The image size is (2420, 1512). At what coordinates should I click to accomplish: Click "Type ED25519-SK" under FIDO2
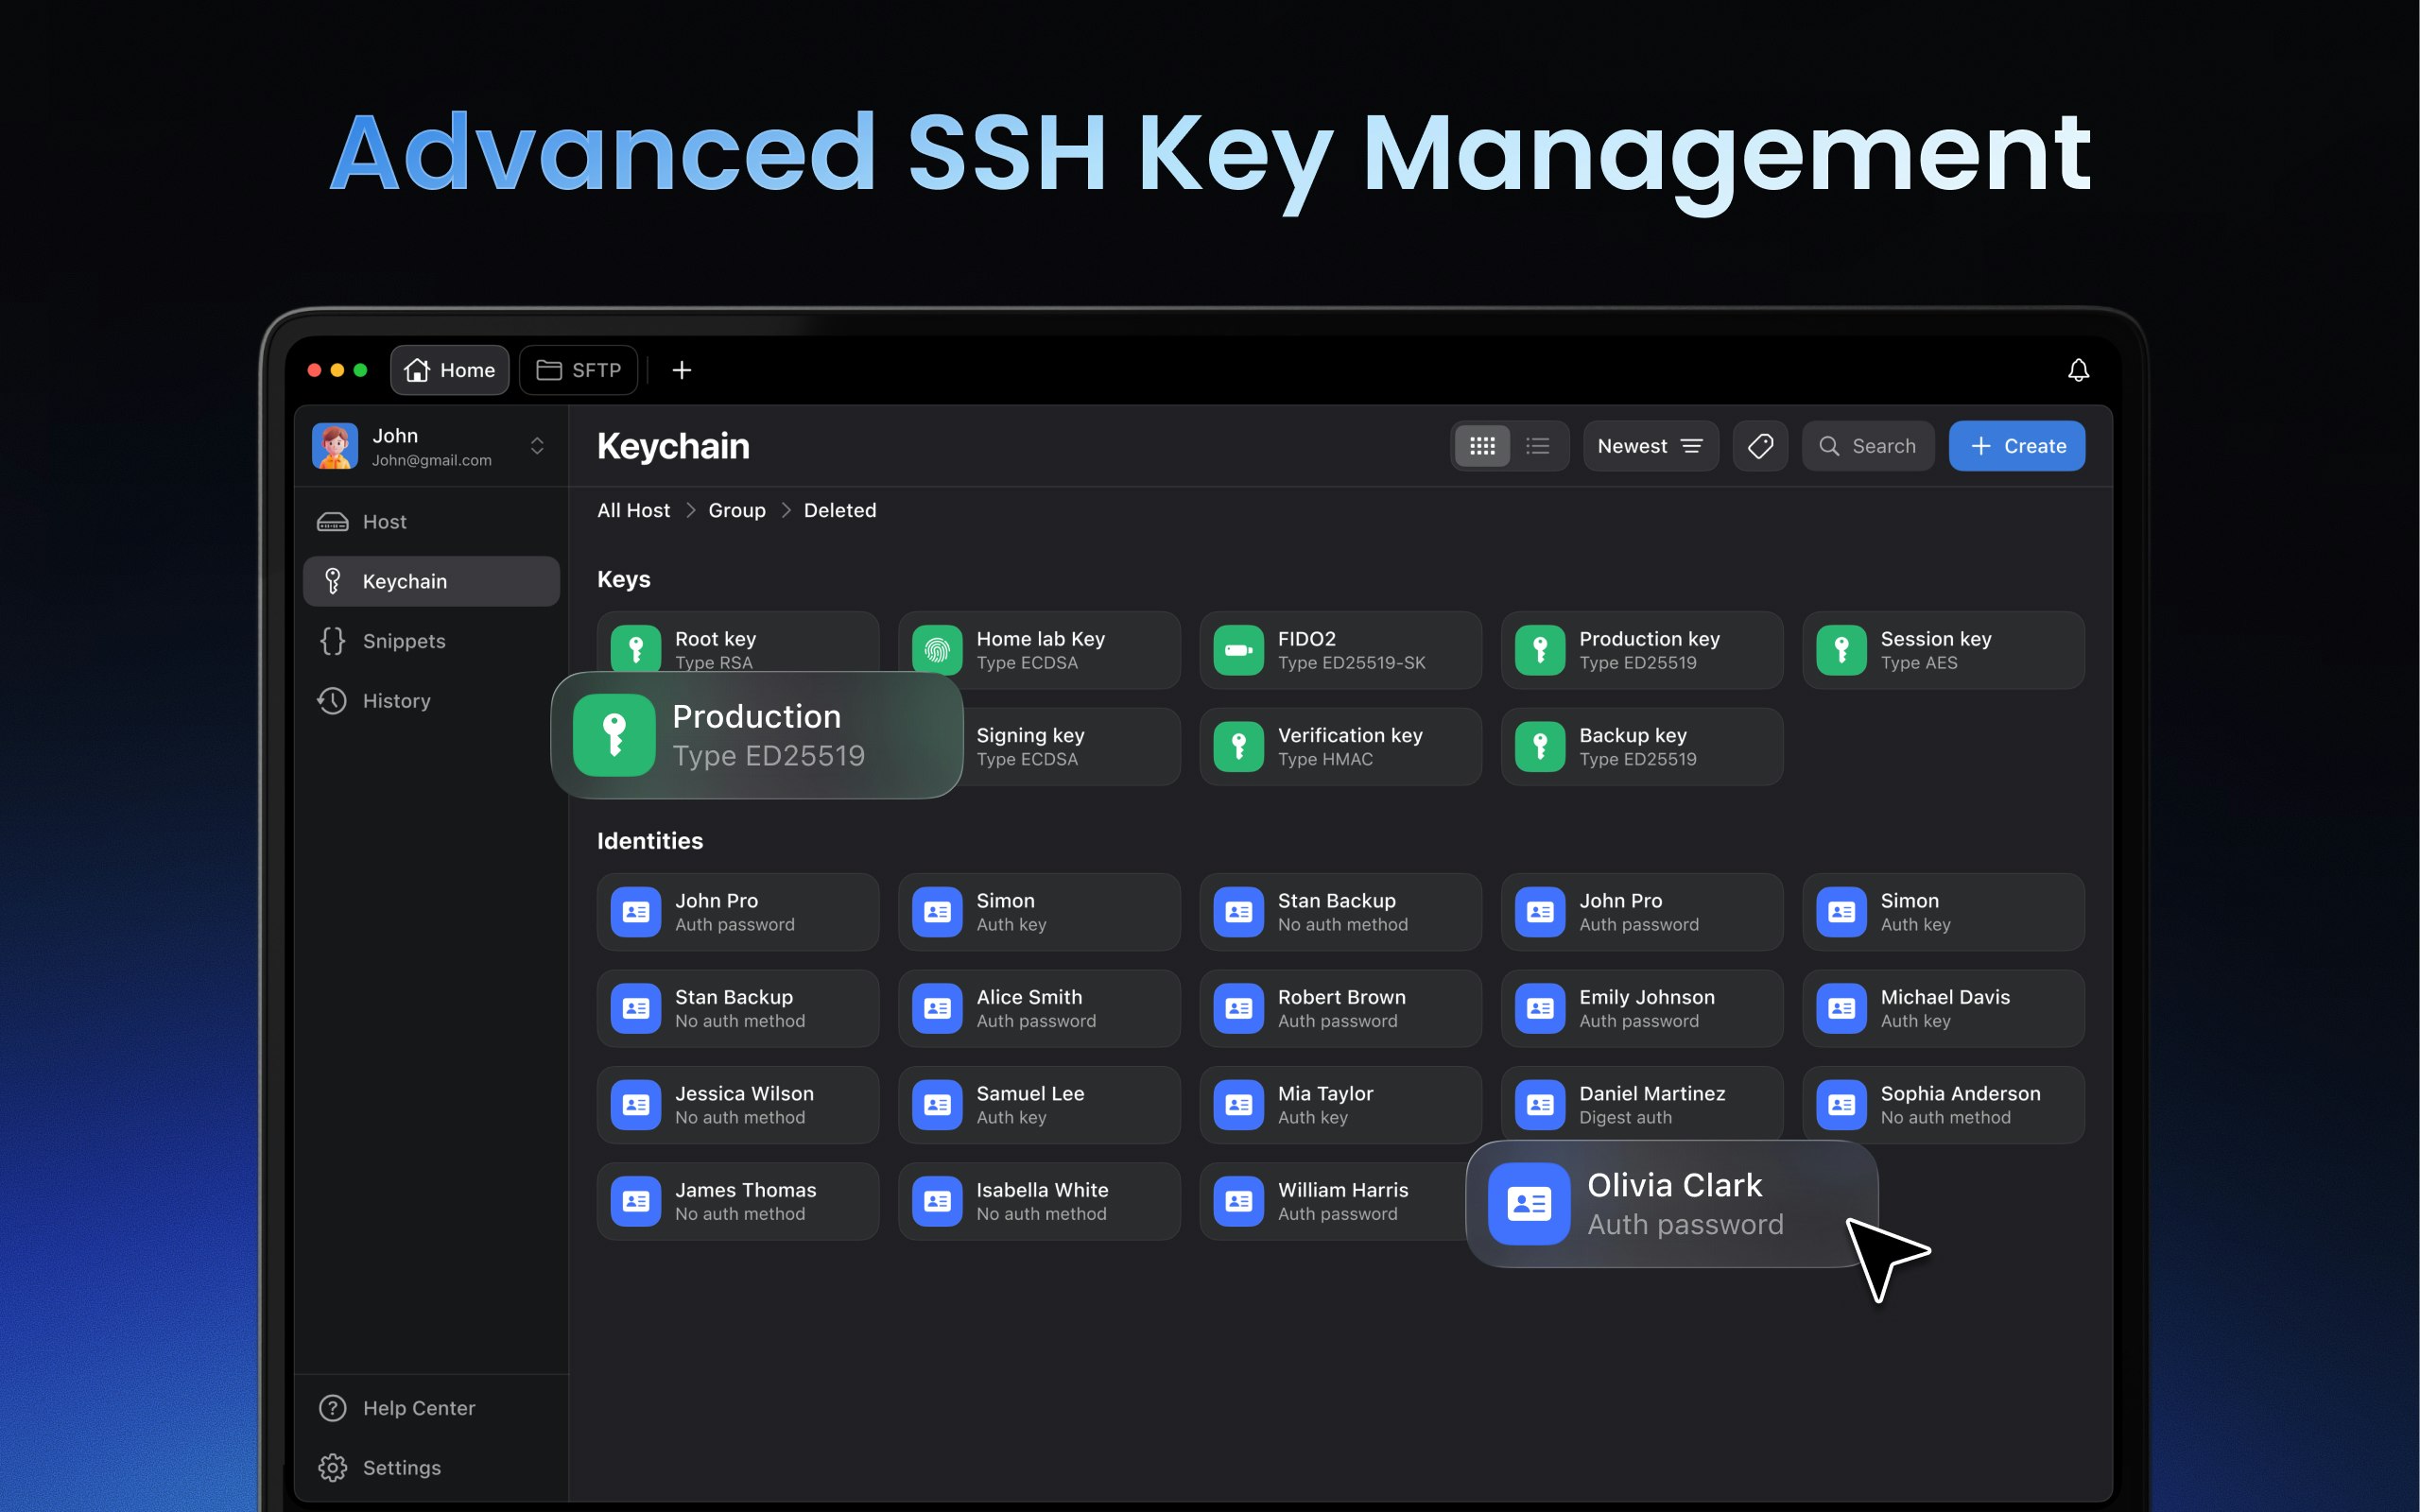[1352, 663]
